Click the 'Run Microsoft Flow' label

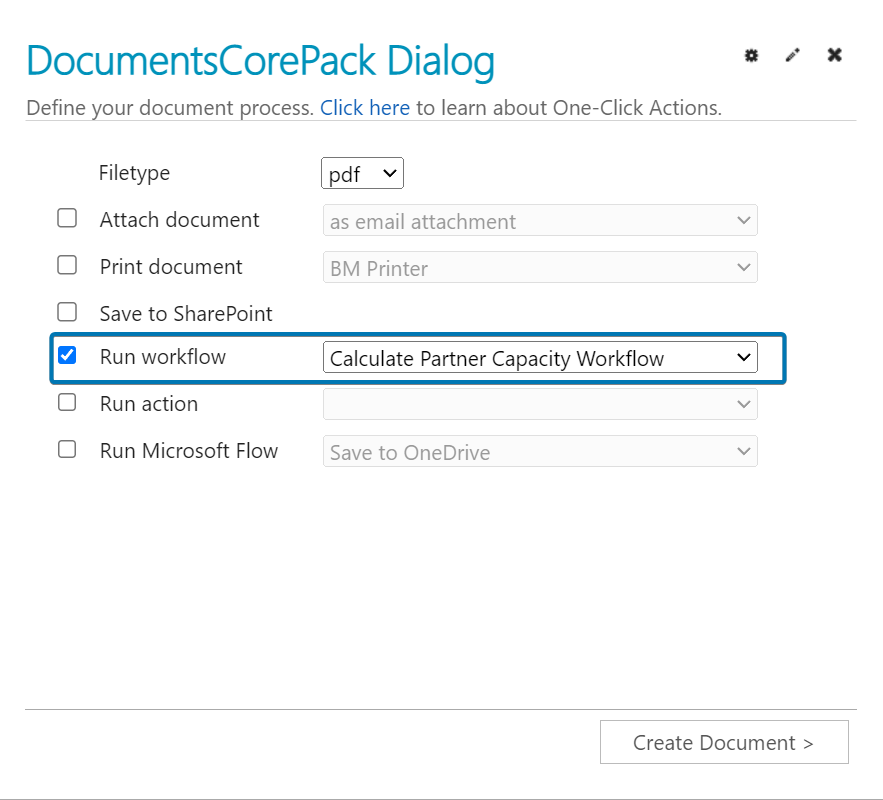coord(189,450)
